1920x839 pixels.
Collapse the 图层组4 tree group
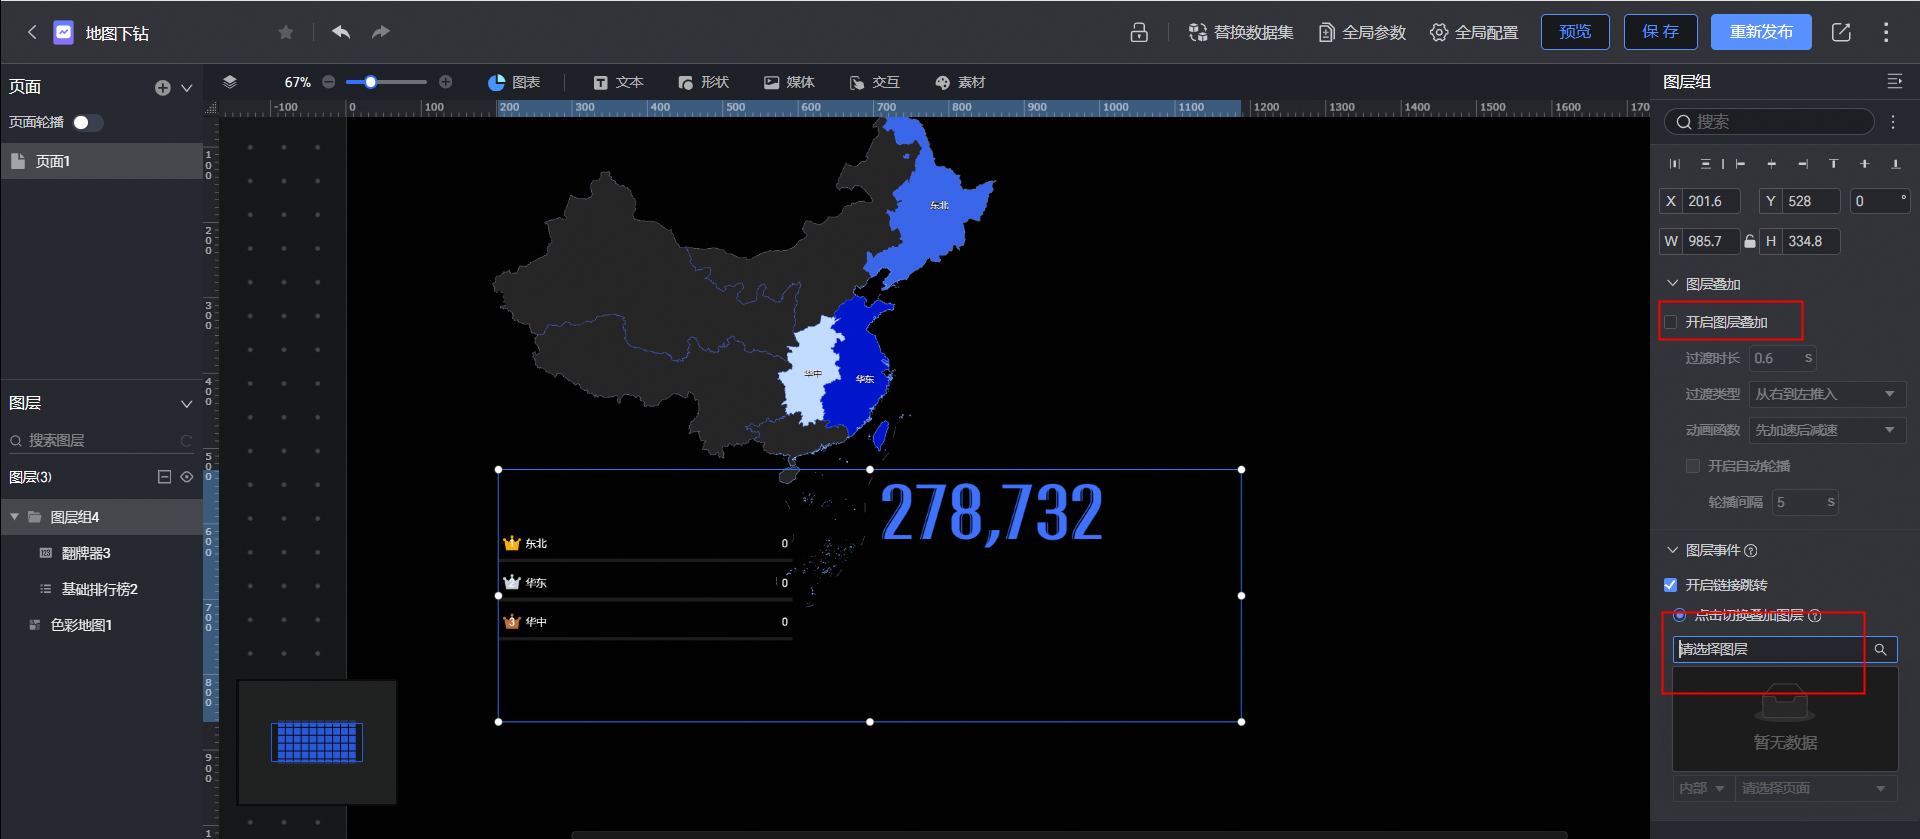(x=15, y=517)
